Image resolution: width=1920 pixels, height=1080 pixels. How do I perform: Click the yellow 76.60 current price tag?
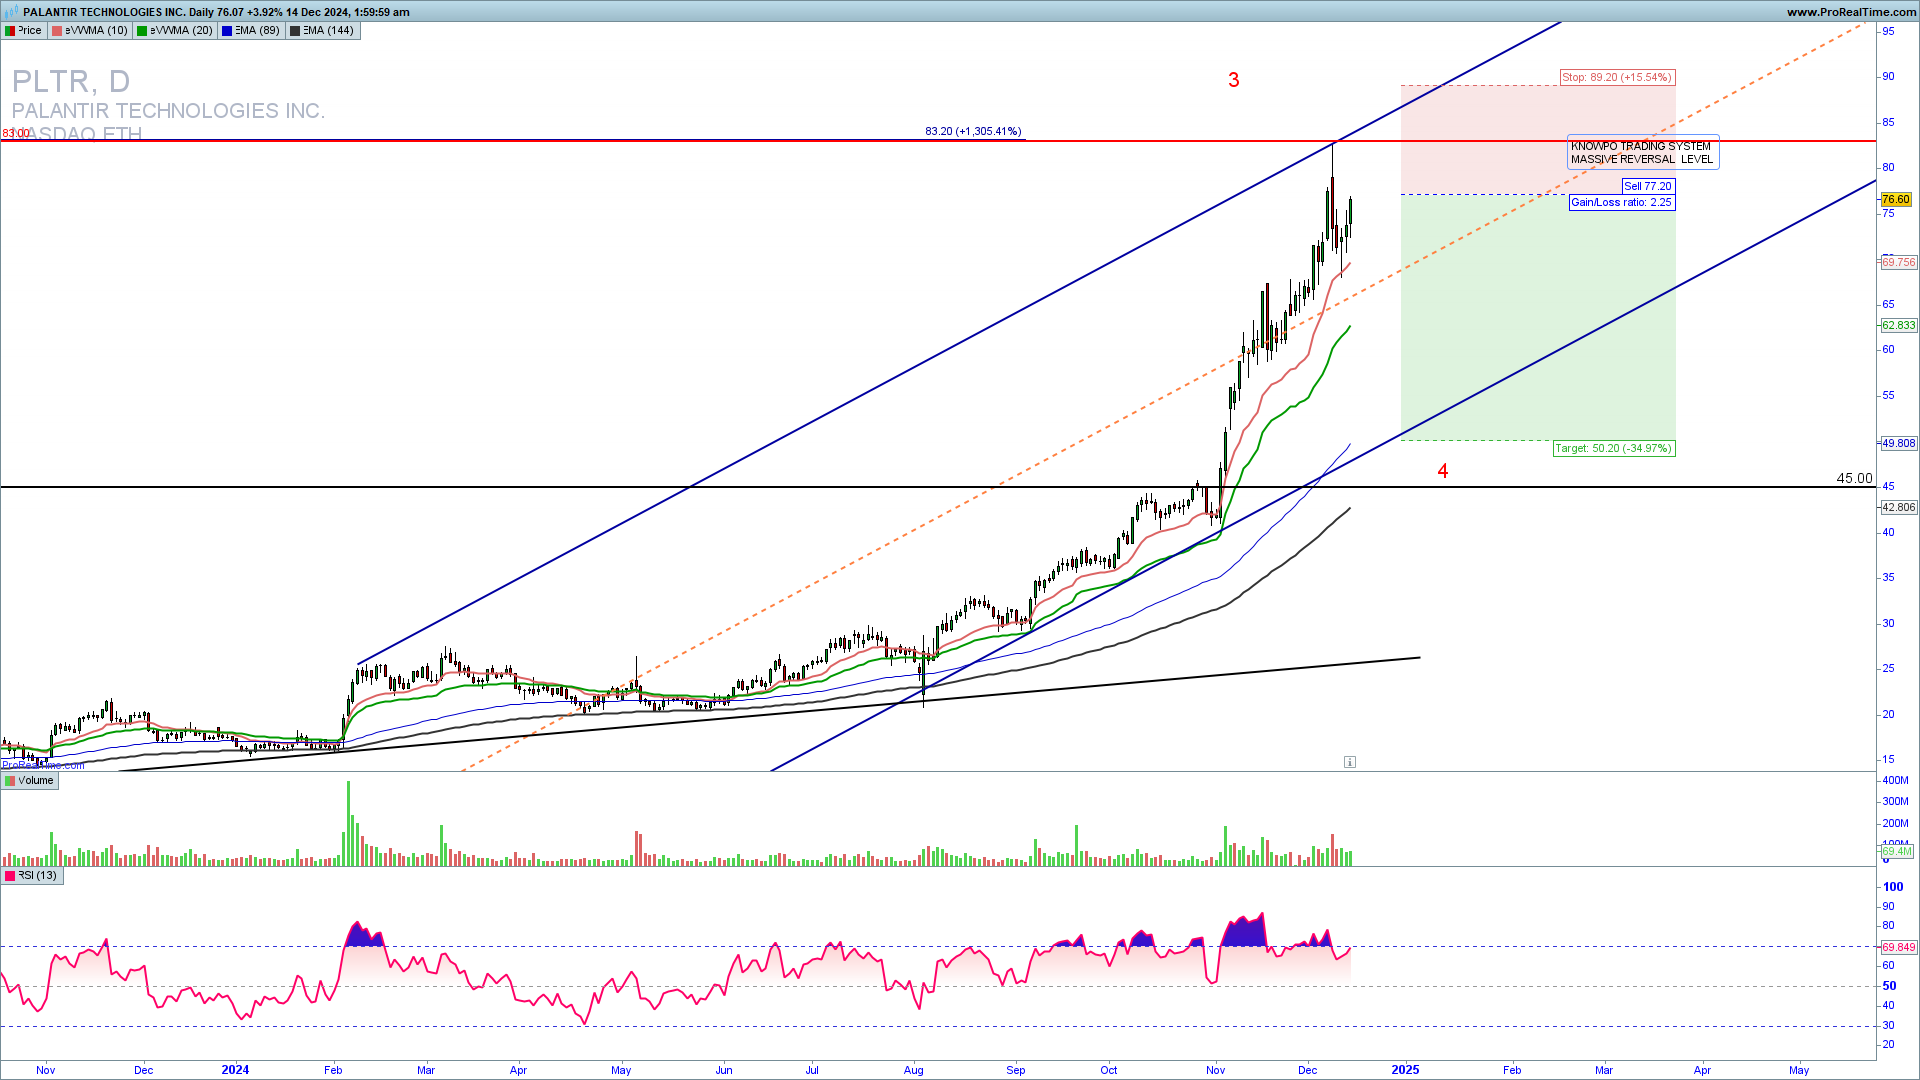pyautogui.click(x=1896, y=199)
